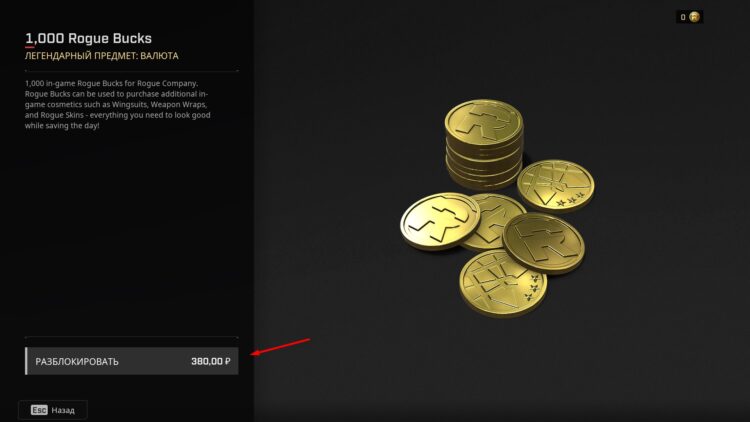
Task: Click the Esc key icon
Action: [x=39, y=410]
